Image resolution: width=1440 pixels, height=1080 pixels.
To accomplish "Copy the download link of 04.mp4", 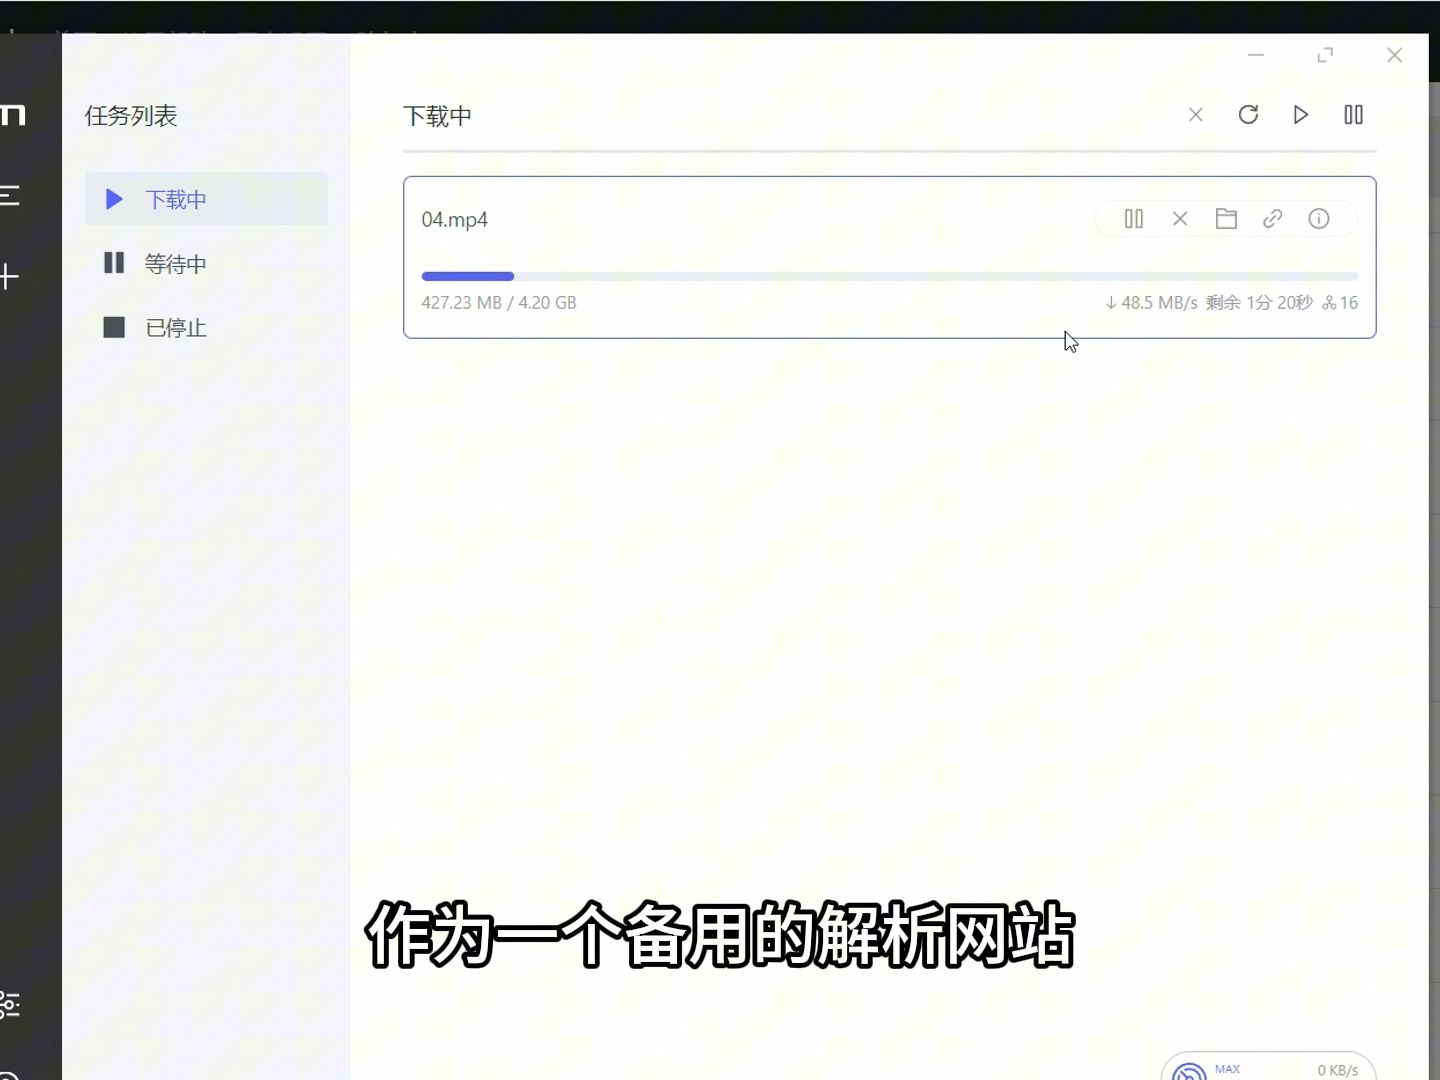I will [1272, 219].
